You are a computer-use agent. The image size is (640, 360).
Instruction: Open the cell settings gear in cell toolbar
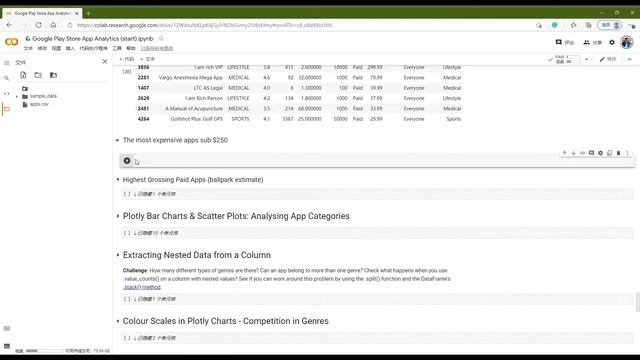[600, 153]
